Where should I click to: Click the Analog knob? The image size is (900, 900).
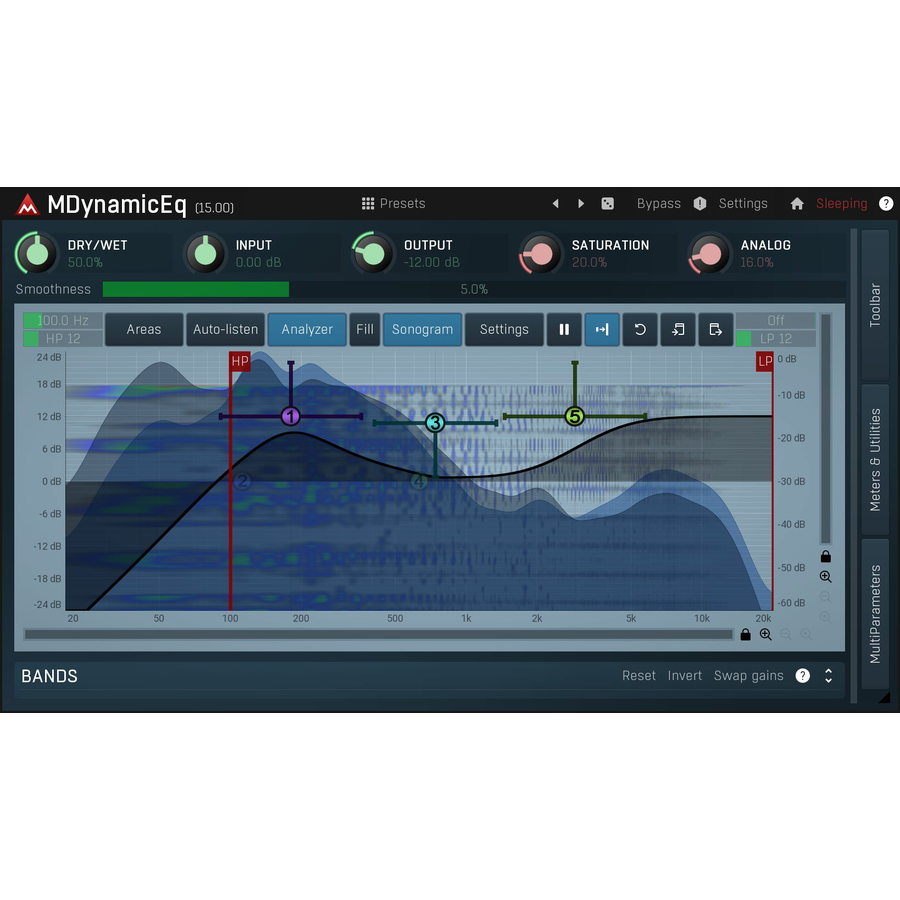[710, 253]
